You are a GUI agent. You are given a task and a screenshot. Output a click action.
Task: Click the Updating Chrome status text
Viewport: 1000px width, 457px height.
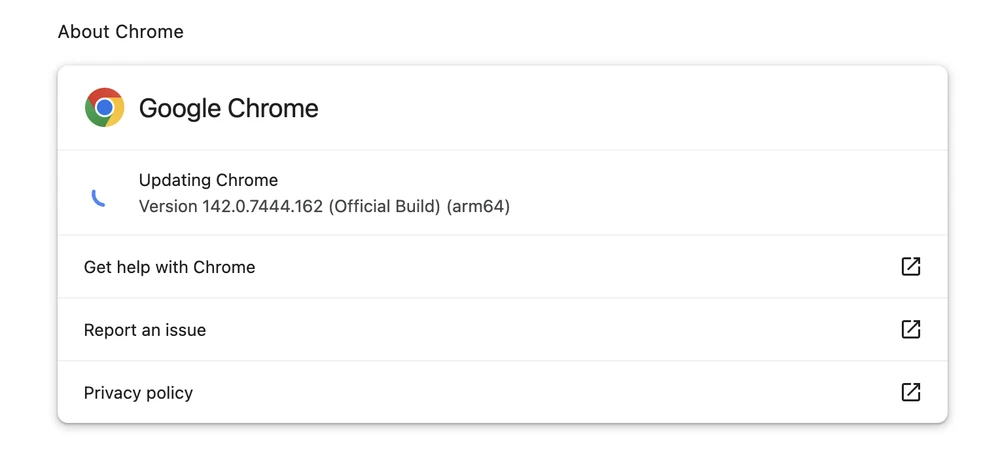point(208,181)
